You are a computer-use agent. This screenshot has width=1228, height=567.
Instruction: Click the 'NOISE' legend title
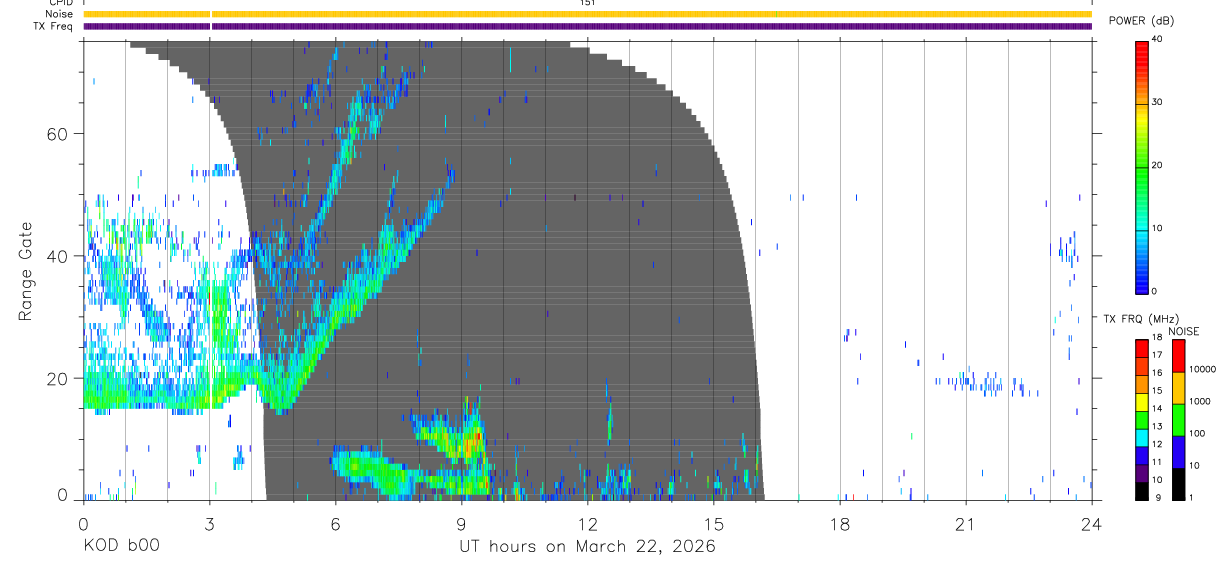click(x=1184, y=331)
